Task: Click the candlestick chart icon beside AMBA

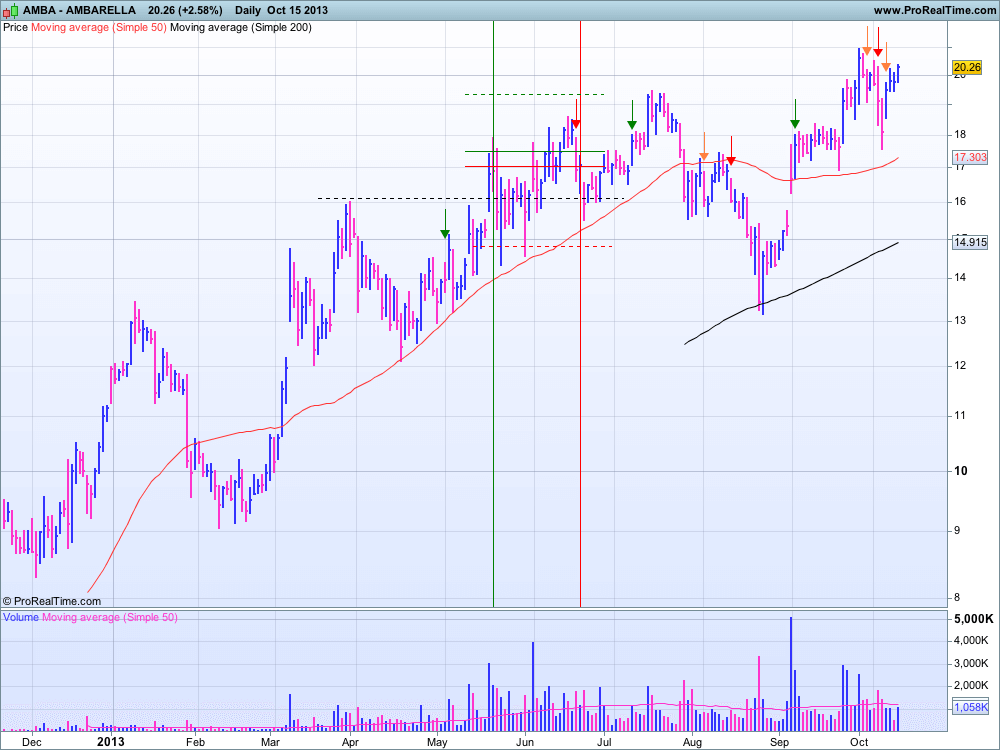Action: 11,10
